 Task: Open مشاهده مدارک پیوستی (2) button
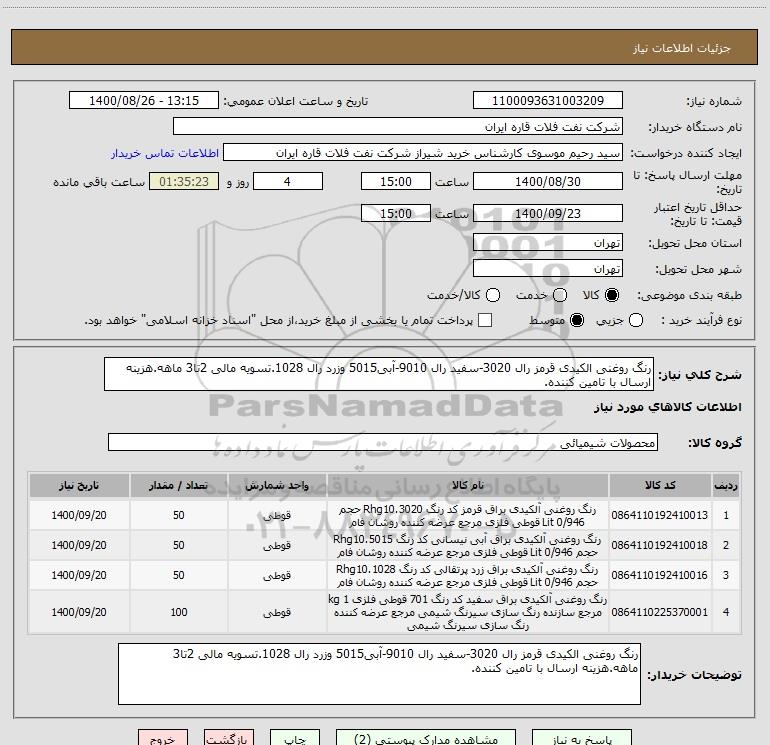point(426,738)
